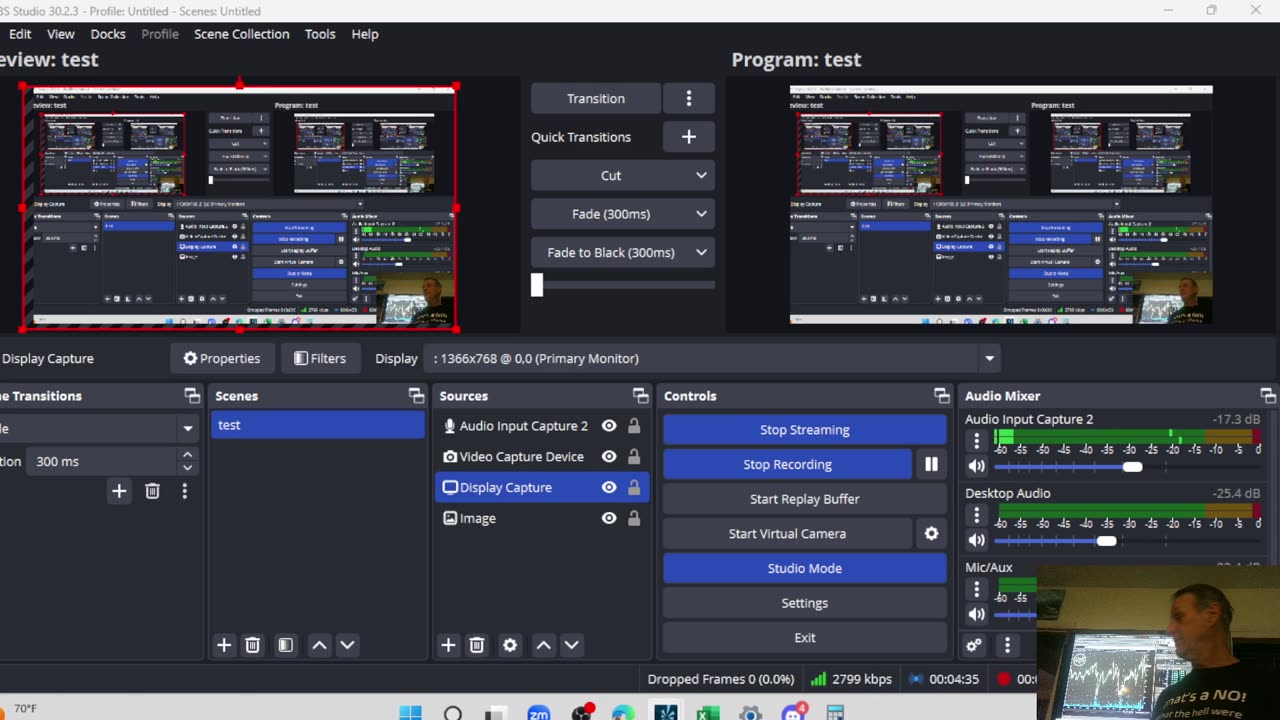Pop out the Controls dock panel

point(941,396)
